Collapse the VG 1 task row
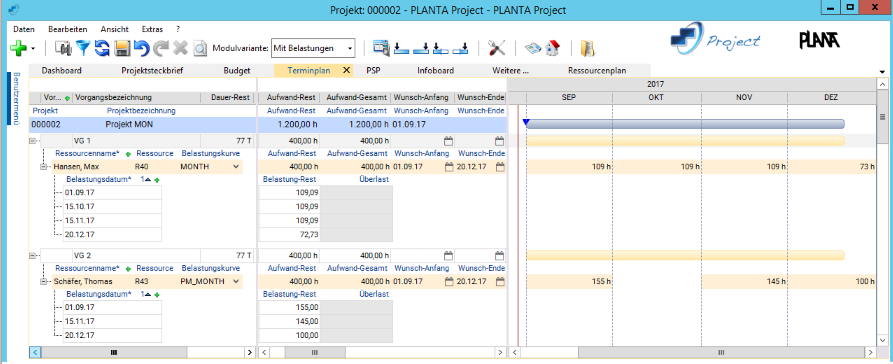 pos(32,141)
